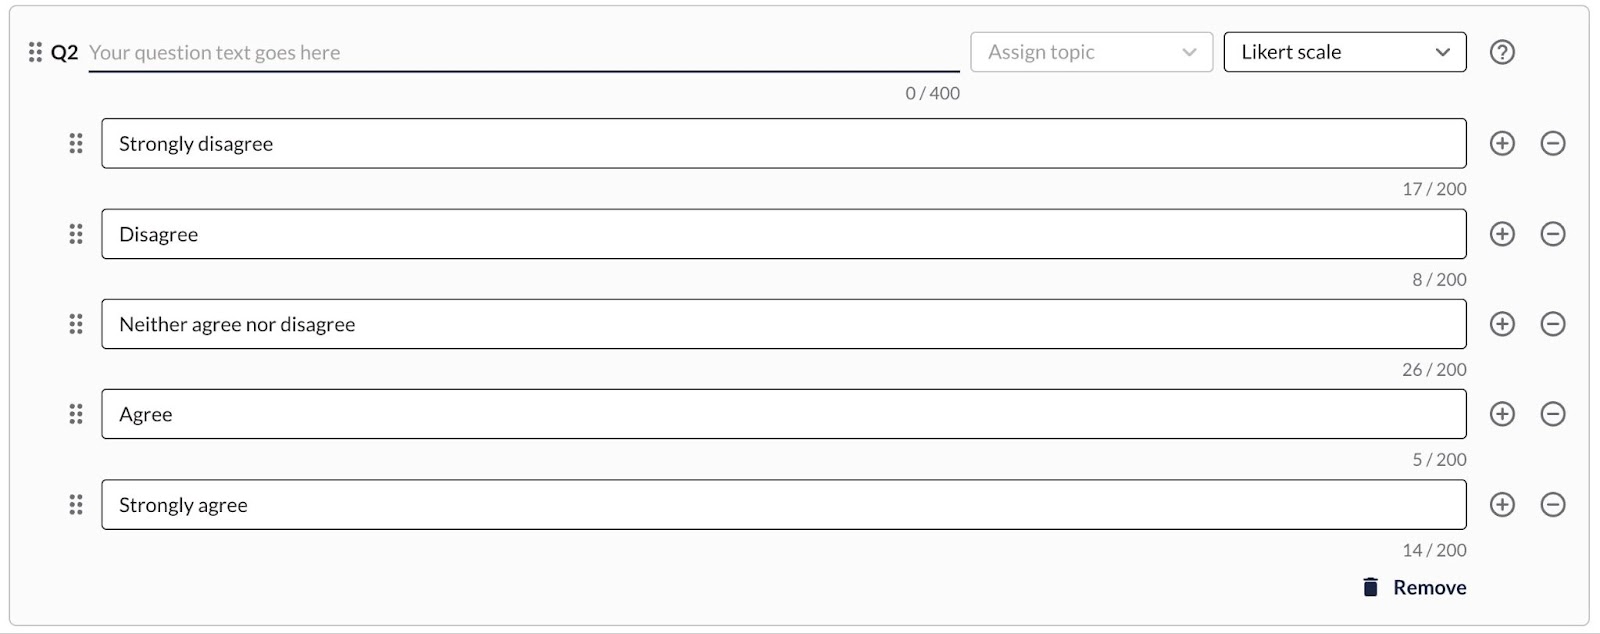
Task: Click the Remove button with trash icon
Action: click(x=1414, y=587)
